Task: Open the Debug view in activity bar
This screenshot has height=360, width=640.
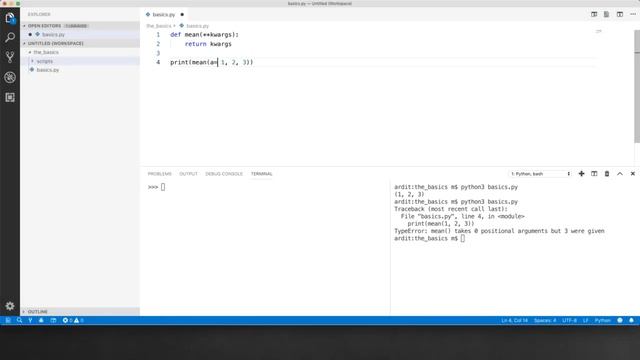Action: click(10, 77)
